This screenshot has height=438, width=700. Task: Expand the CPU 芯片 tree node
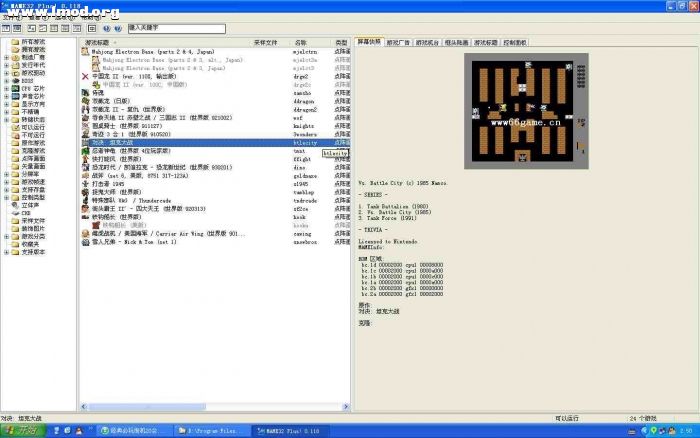click(7, 88)
